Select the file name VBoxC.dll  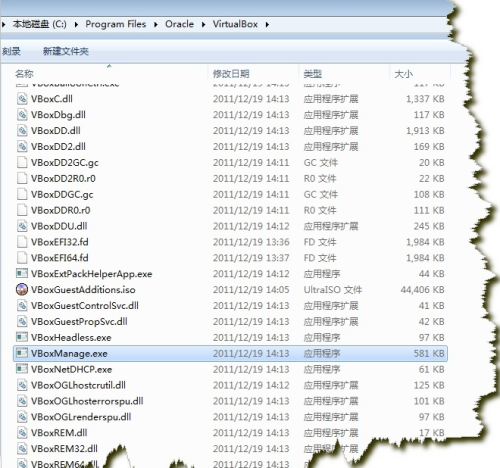coord(52,99)
